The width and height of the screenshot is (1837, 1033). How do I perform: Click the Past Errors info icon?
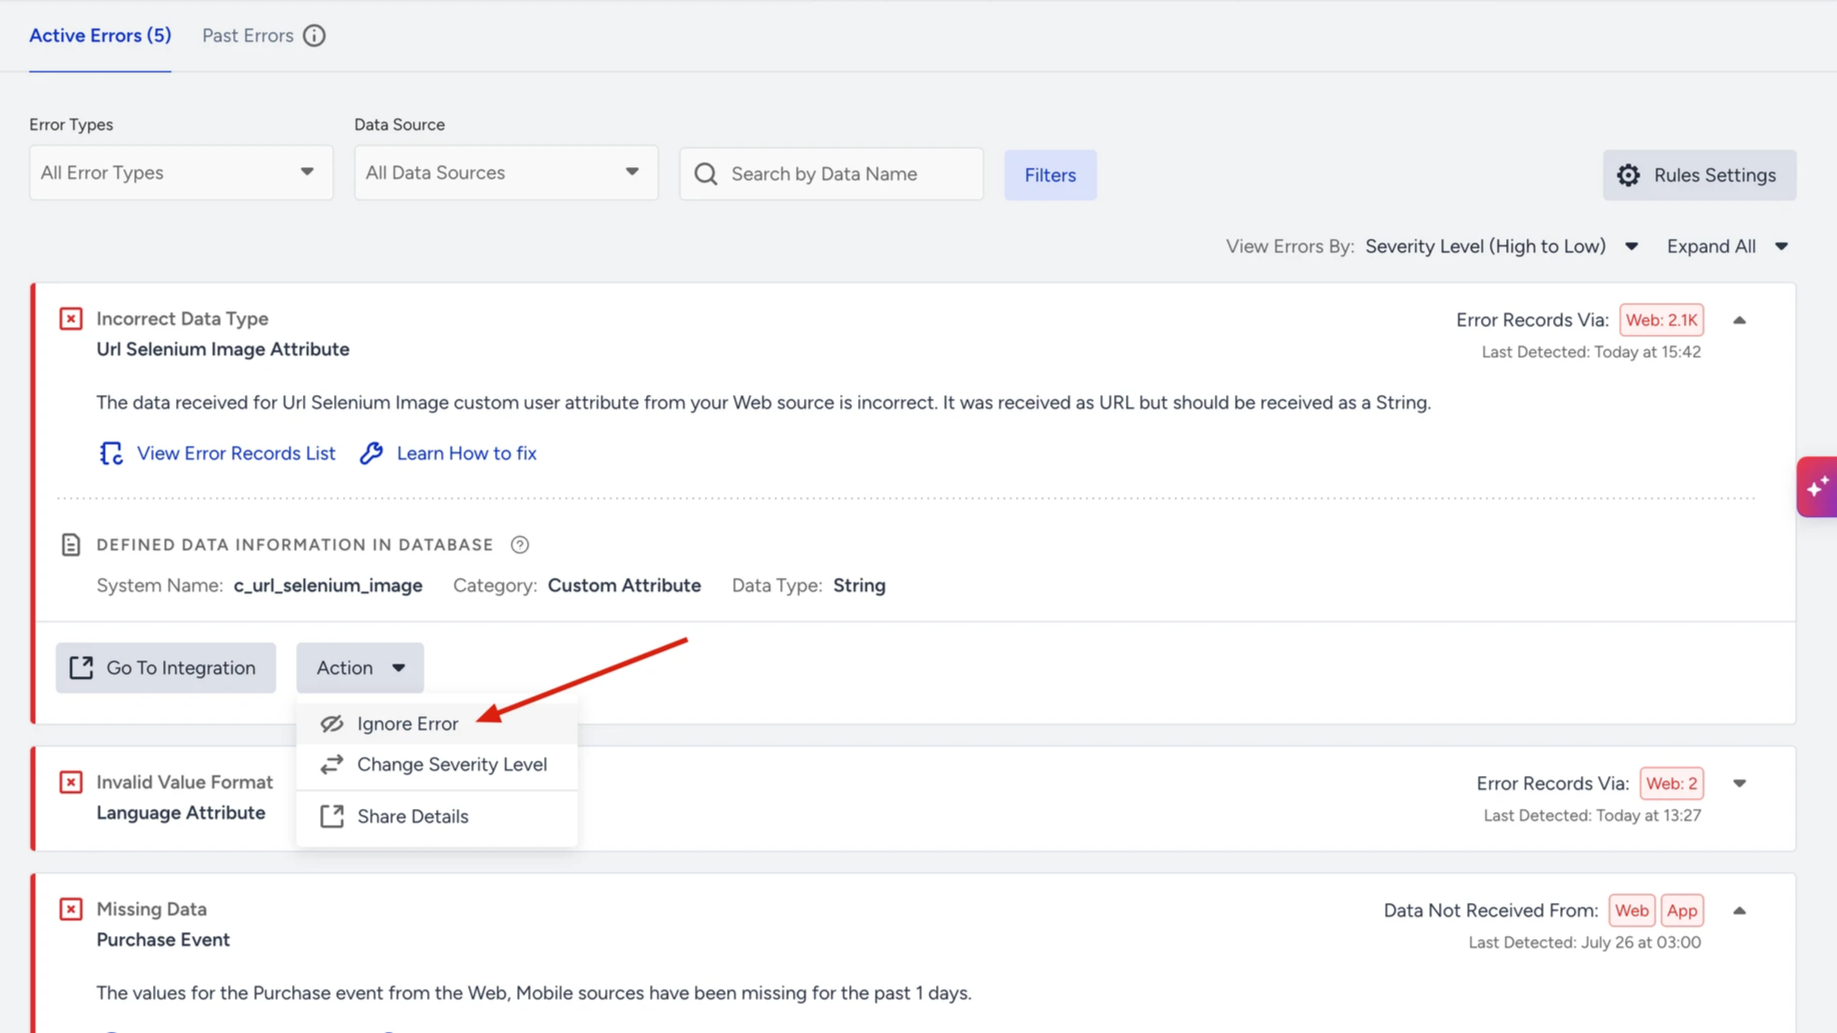pos(314,36)
